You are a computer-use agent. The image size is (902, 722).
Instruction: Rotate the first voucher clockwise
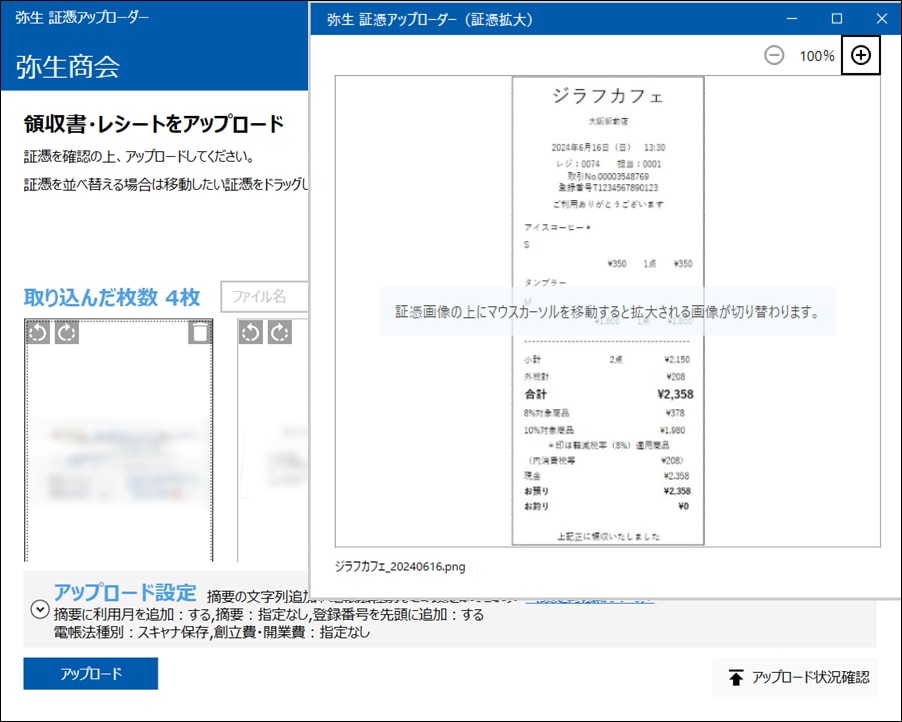coord(66,333)
